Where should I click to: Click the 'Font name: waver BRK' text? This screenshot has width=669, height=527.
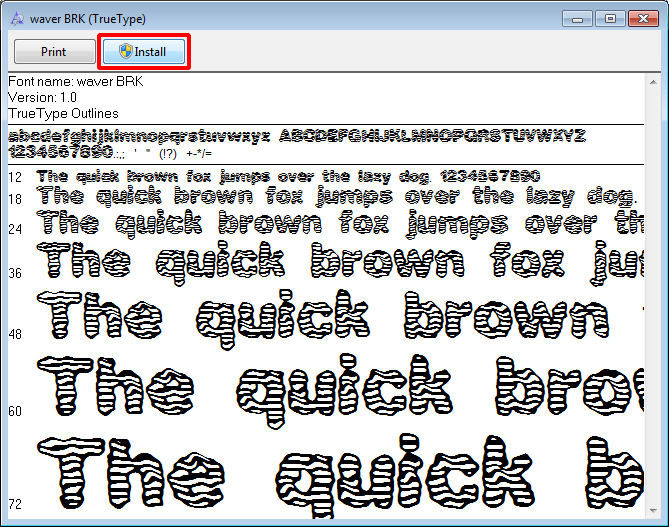pyautogui.click(x=76, y=82)
